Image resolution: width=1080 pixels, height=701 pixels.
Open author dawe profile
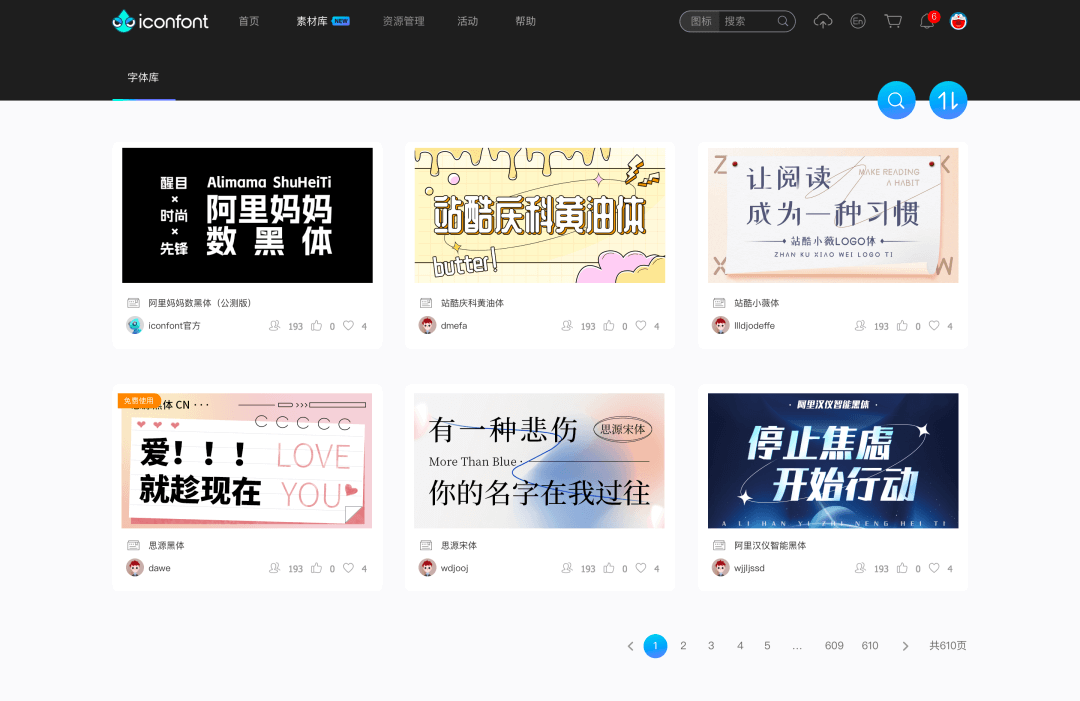(x=159, y=568)
